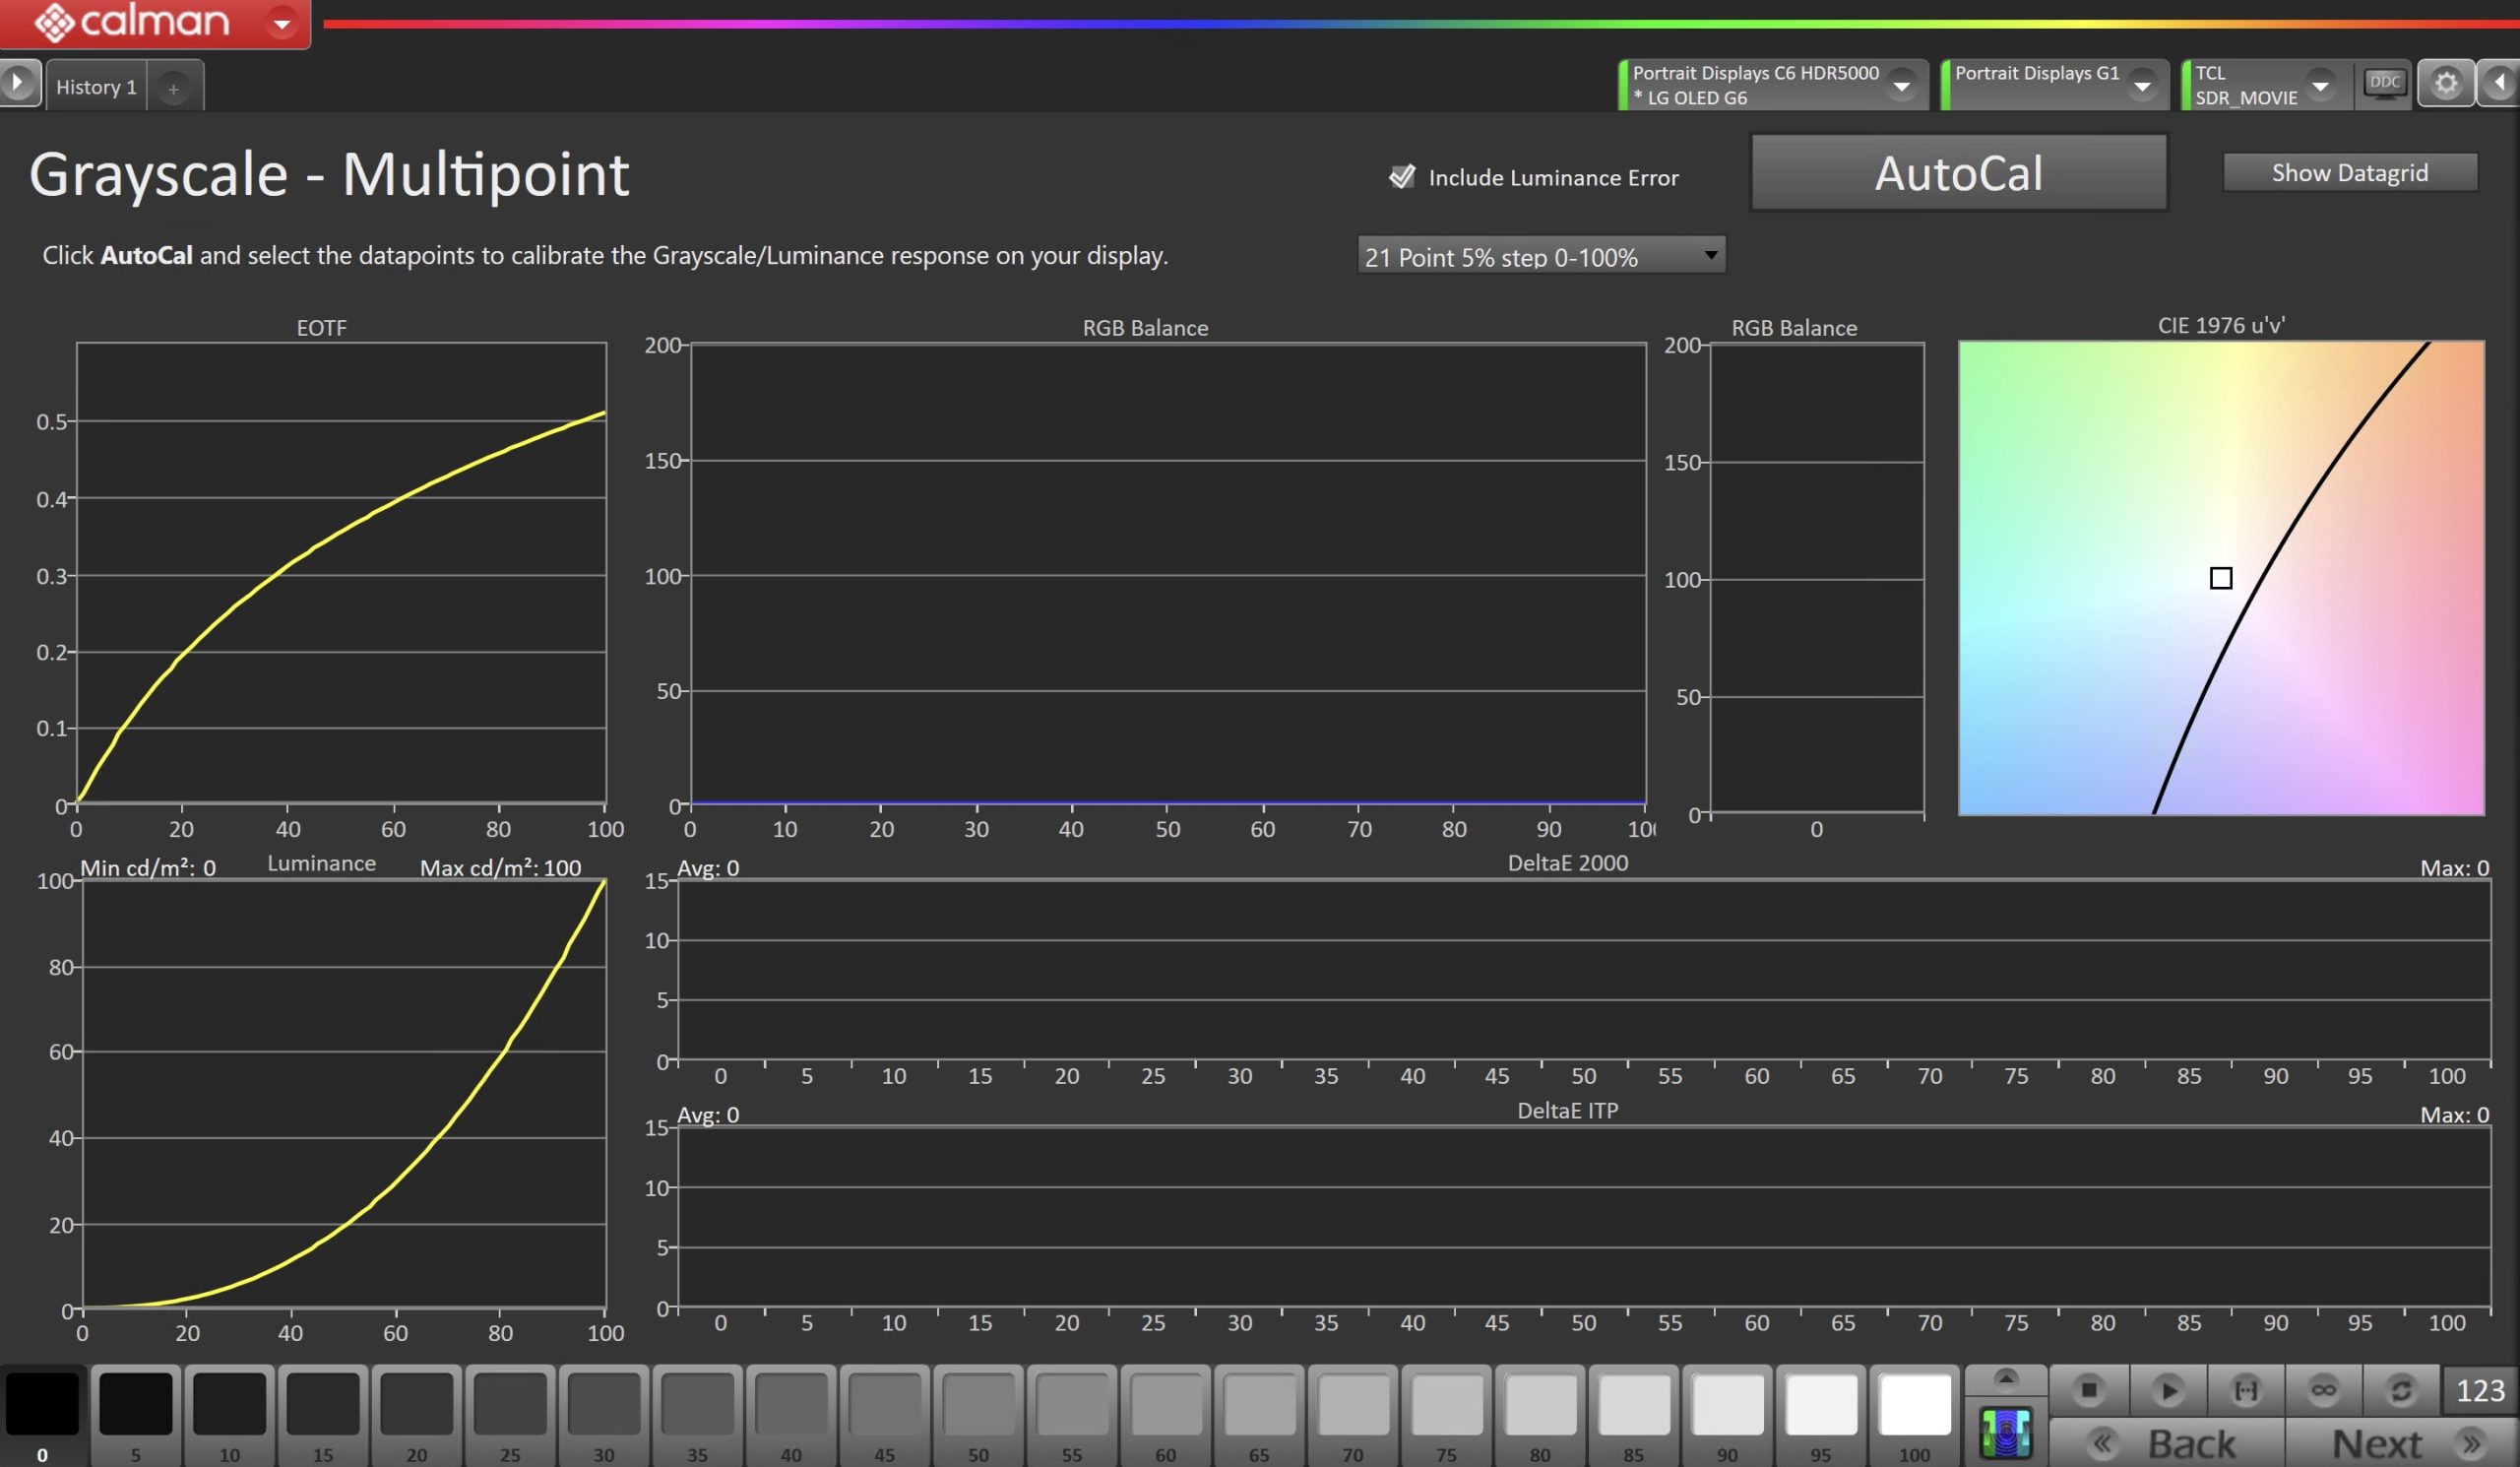Viewport: 2520px width, 1467px height.
Task: Select the 60% grayscale patch
Action: (x=1166, y=1415)
